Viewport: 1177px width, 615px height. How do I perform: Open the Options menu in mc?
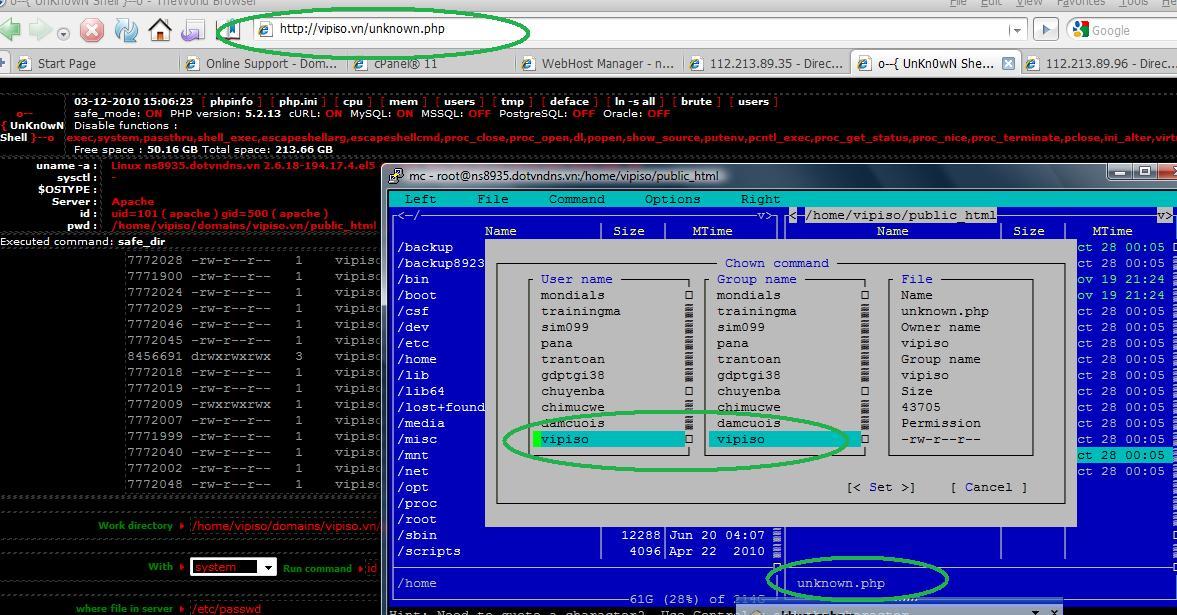673,199
